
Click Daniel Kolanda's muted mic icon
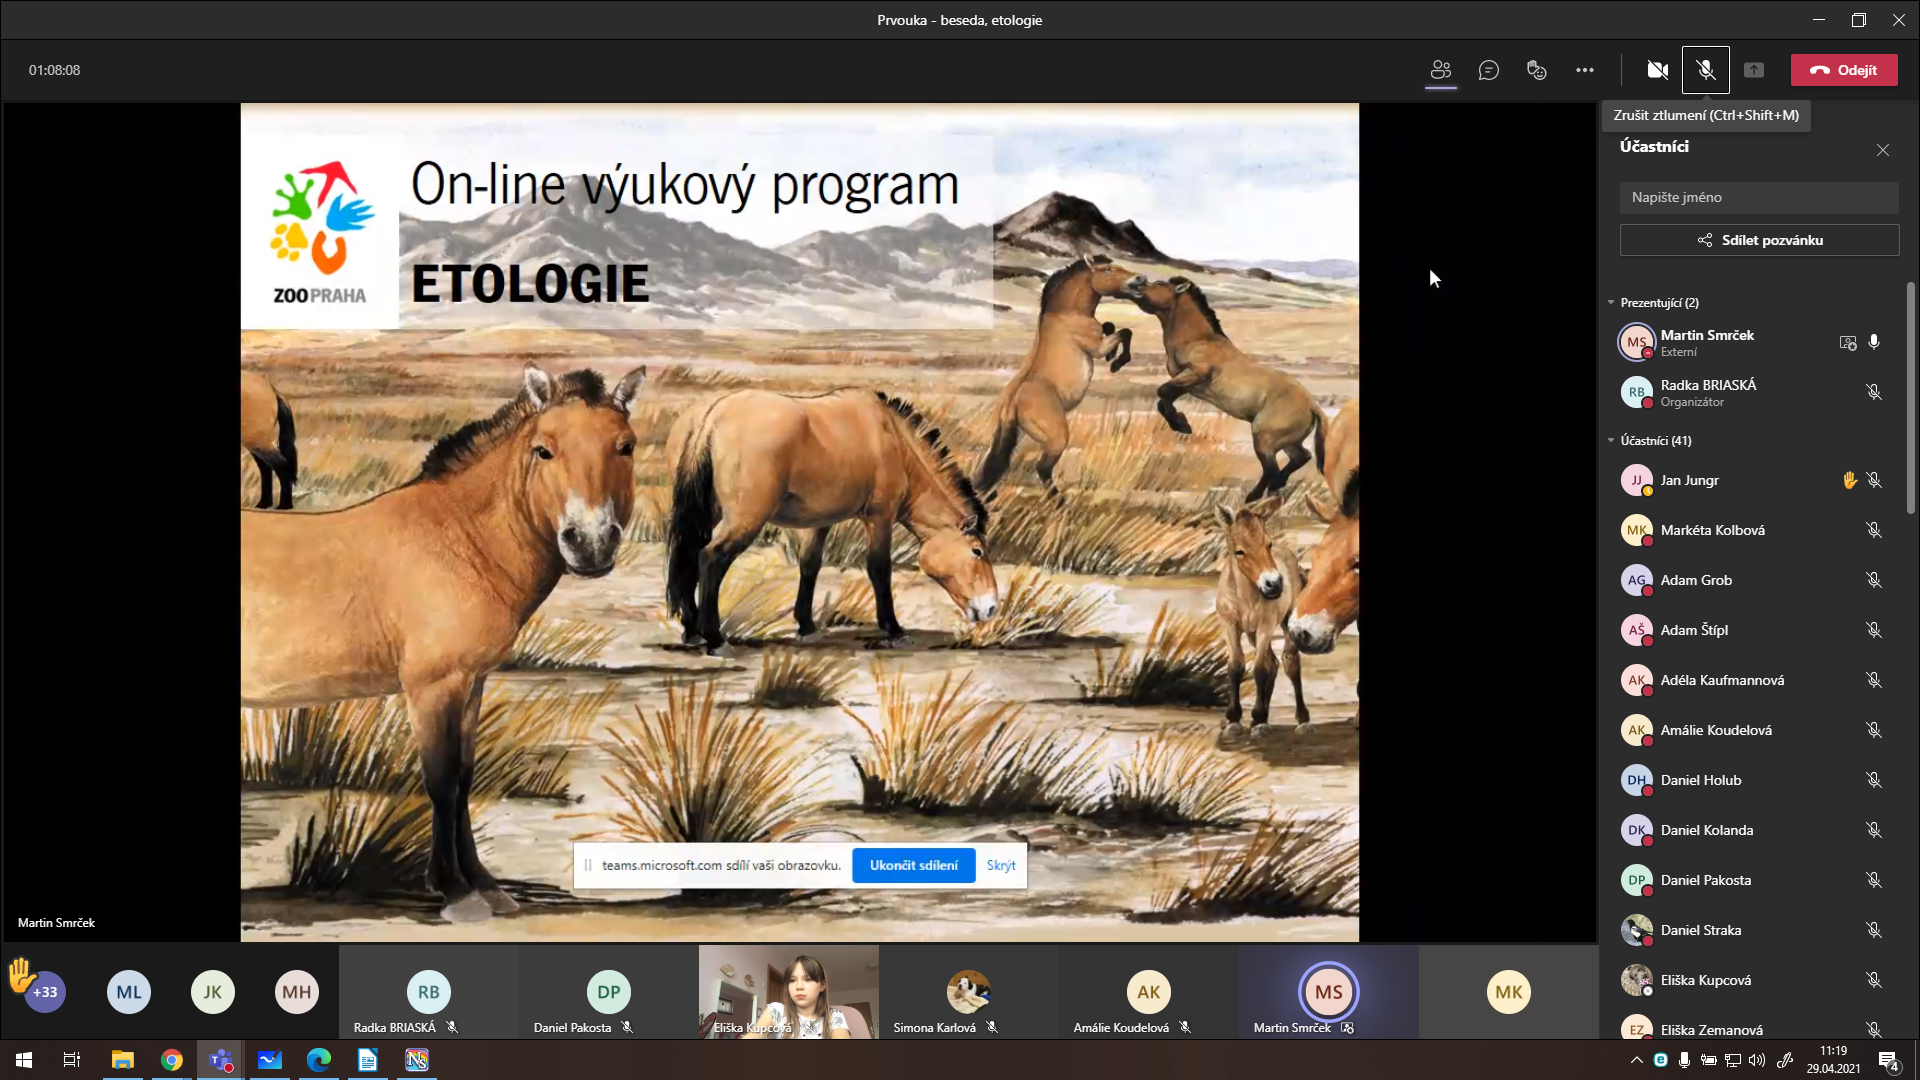(x=1874, y=830)
